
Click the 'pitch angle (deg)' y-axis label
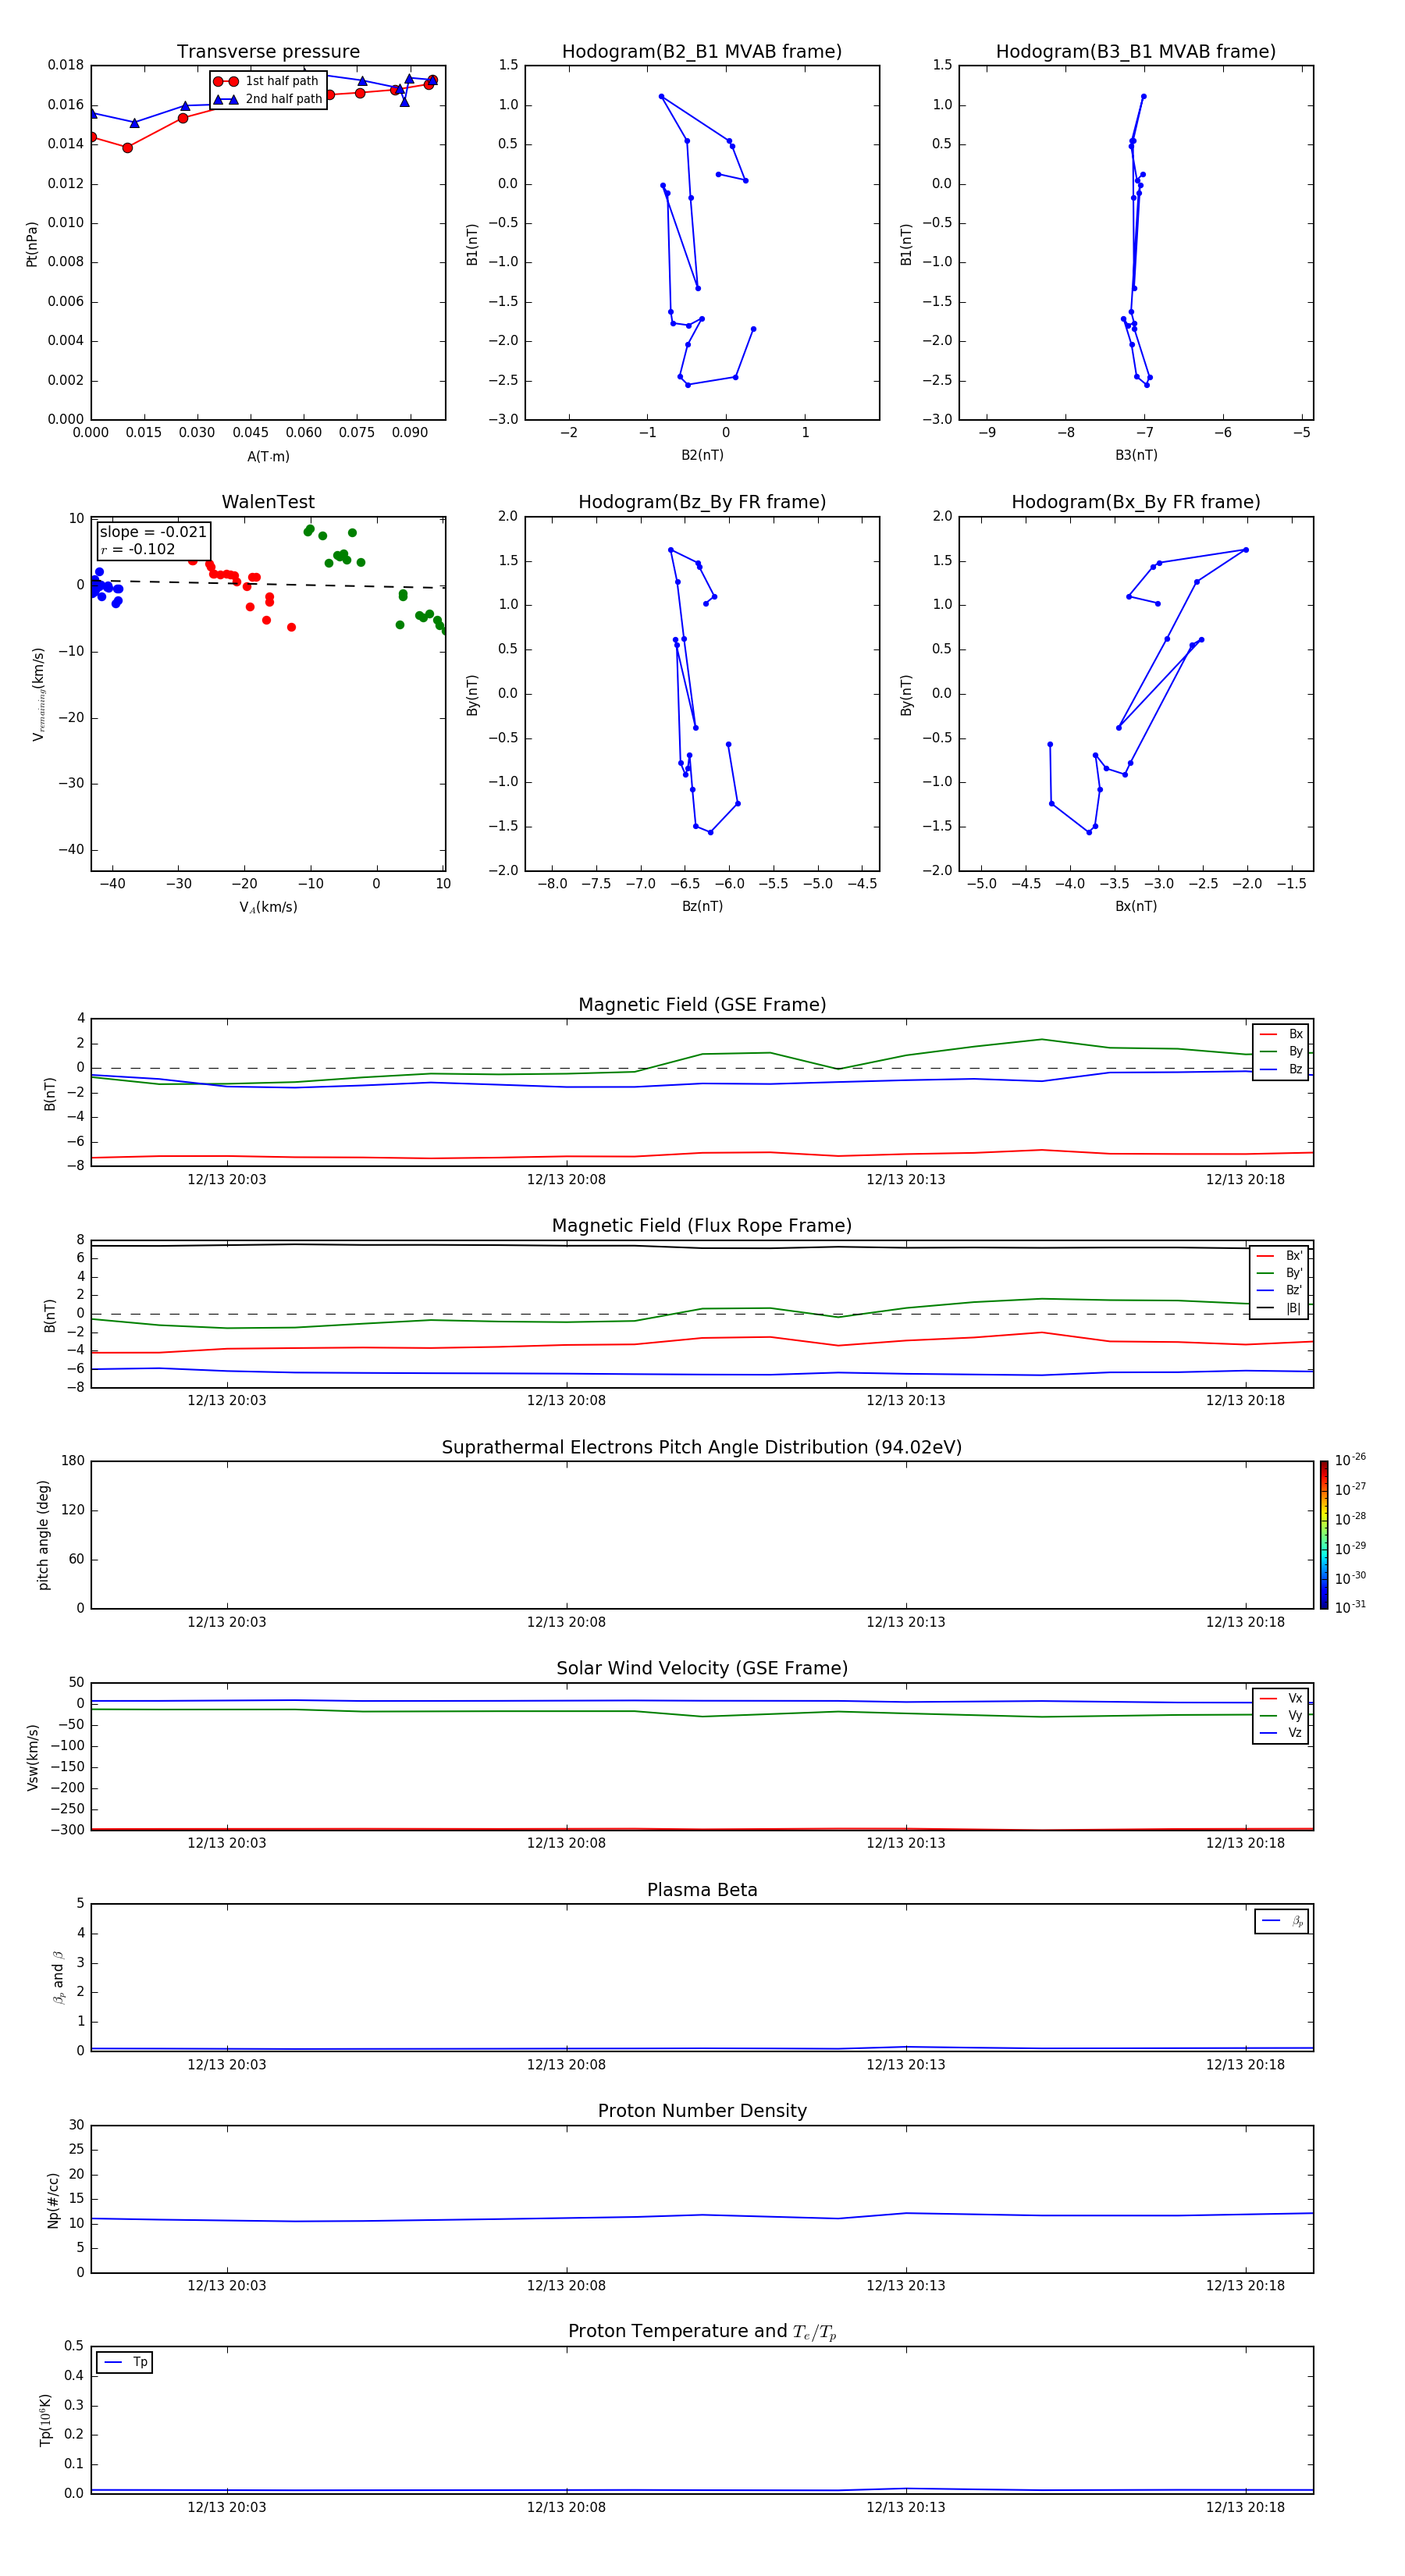click(x=43, y=1535)
